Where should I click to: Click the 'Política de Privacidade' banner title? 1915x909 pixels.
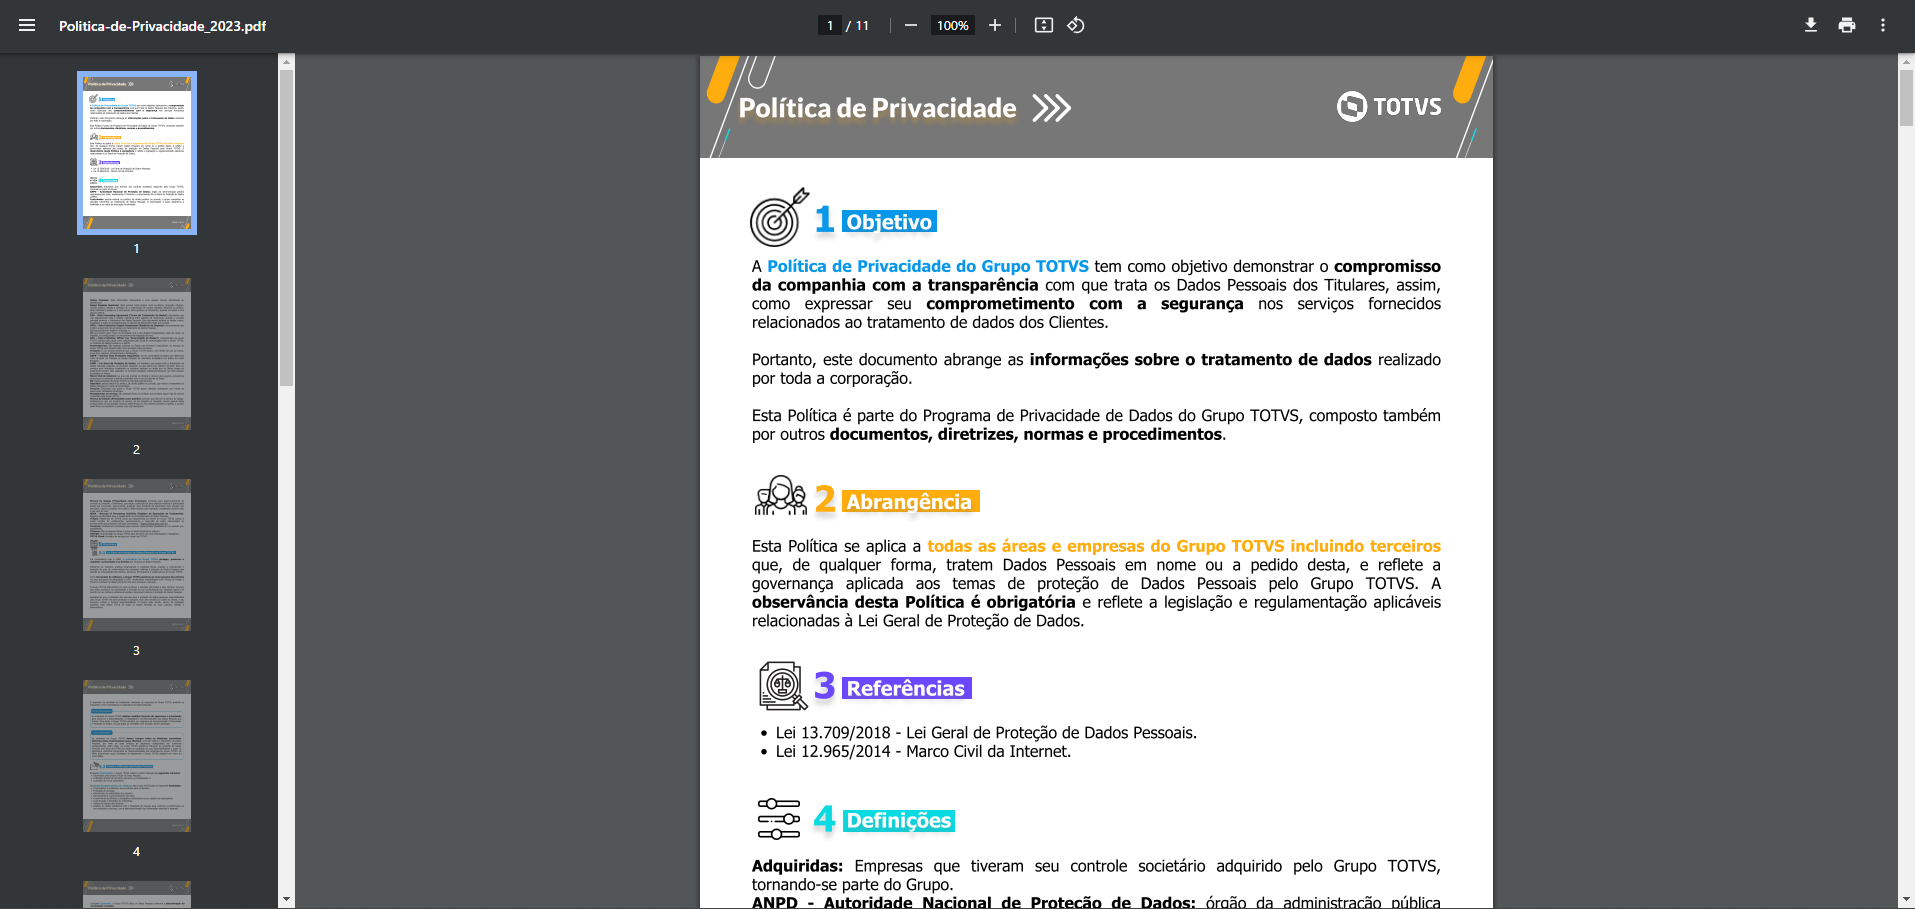(x=877, y=108)
